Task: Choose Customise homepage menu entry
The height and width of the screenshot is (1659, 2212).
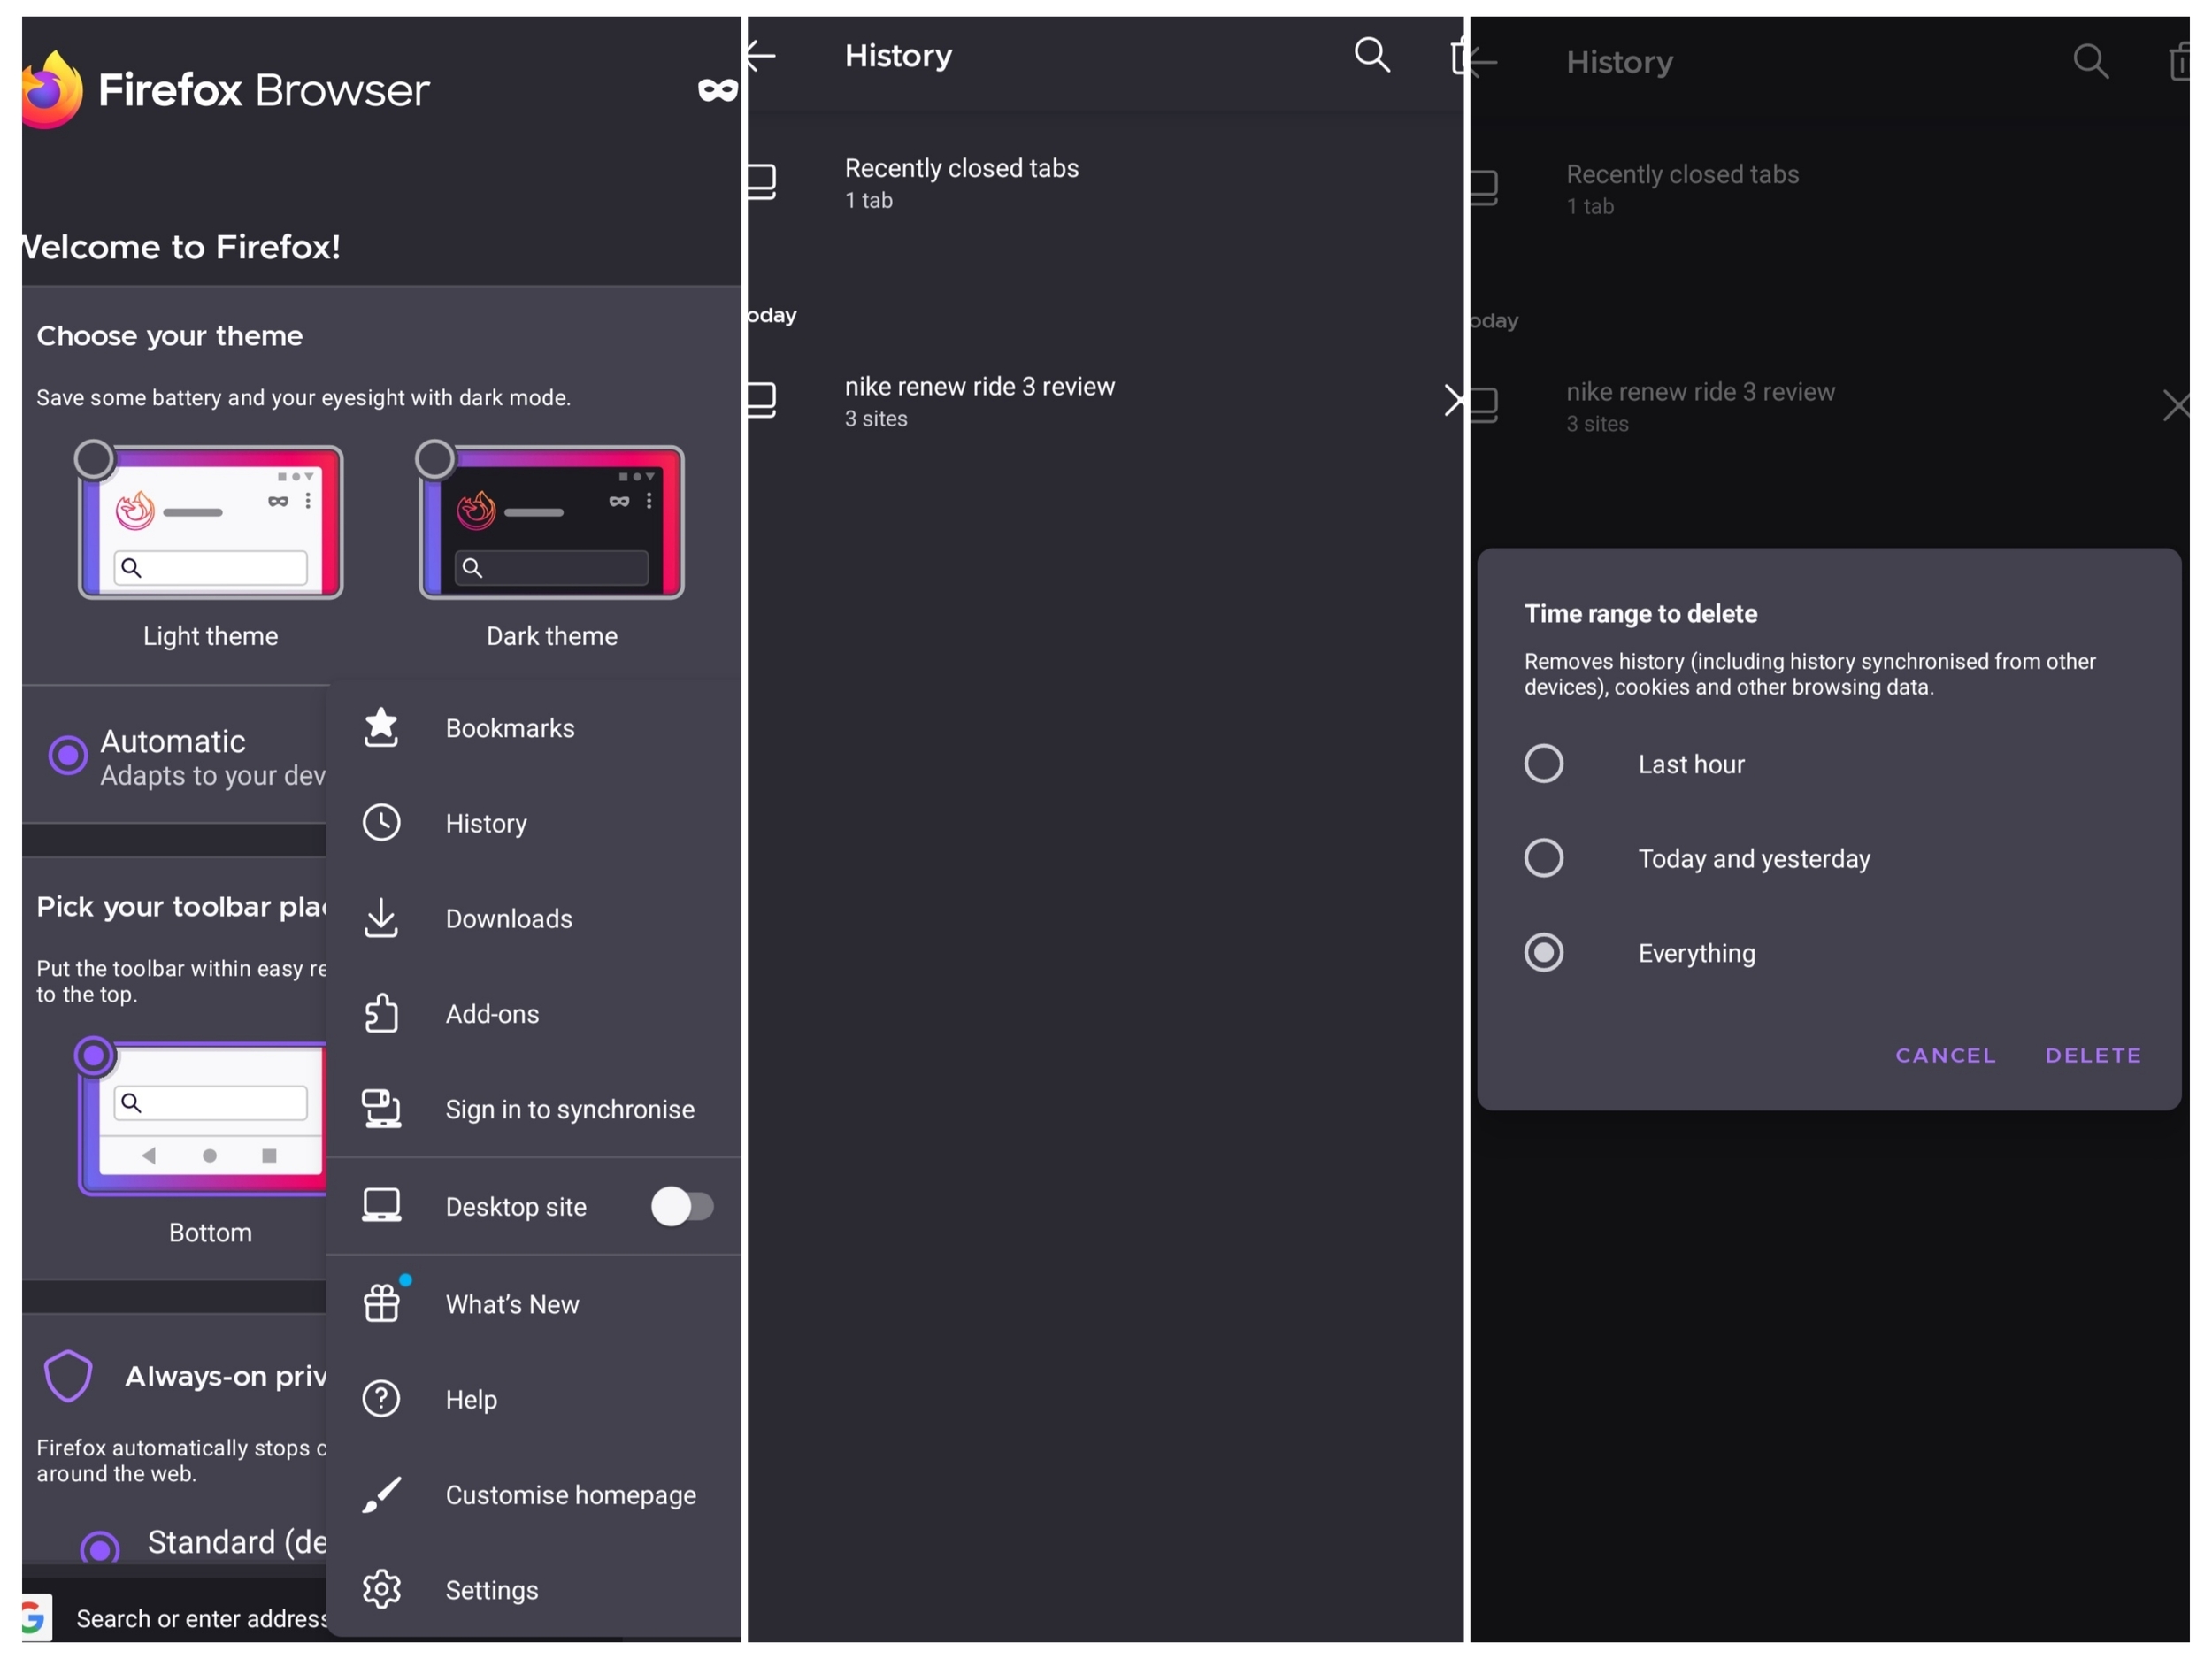Action: [x=534, y=1494]
